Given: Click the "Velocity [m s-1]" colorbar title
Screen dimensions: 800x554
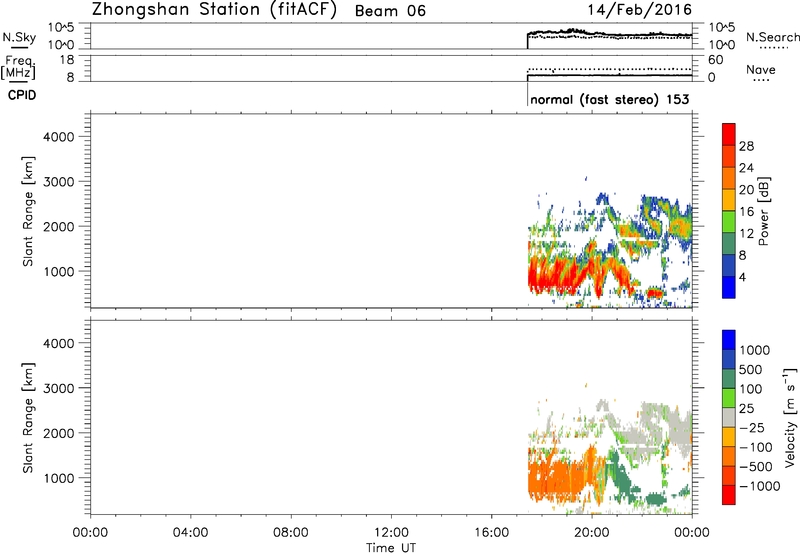Looking at the screenshot, I should click(x=790, y=417).
